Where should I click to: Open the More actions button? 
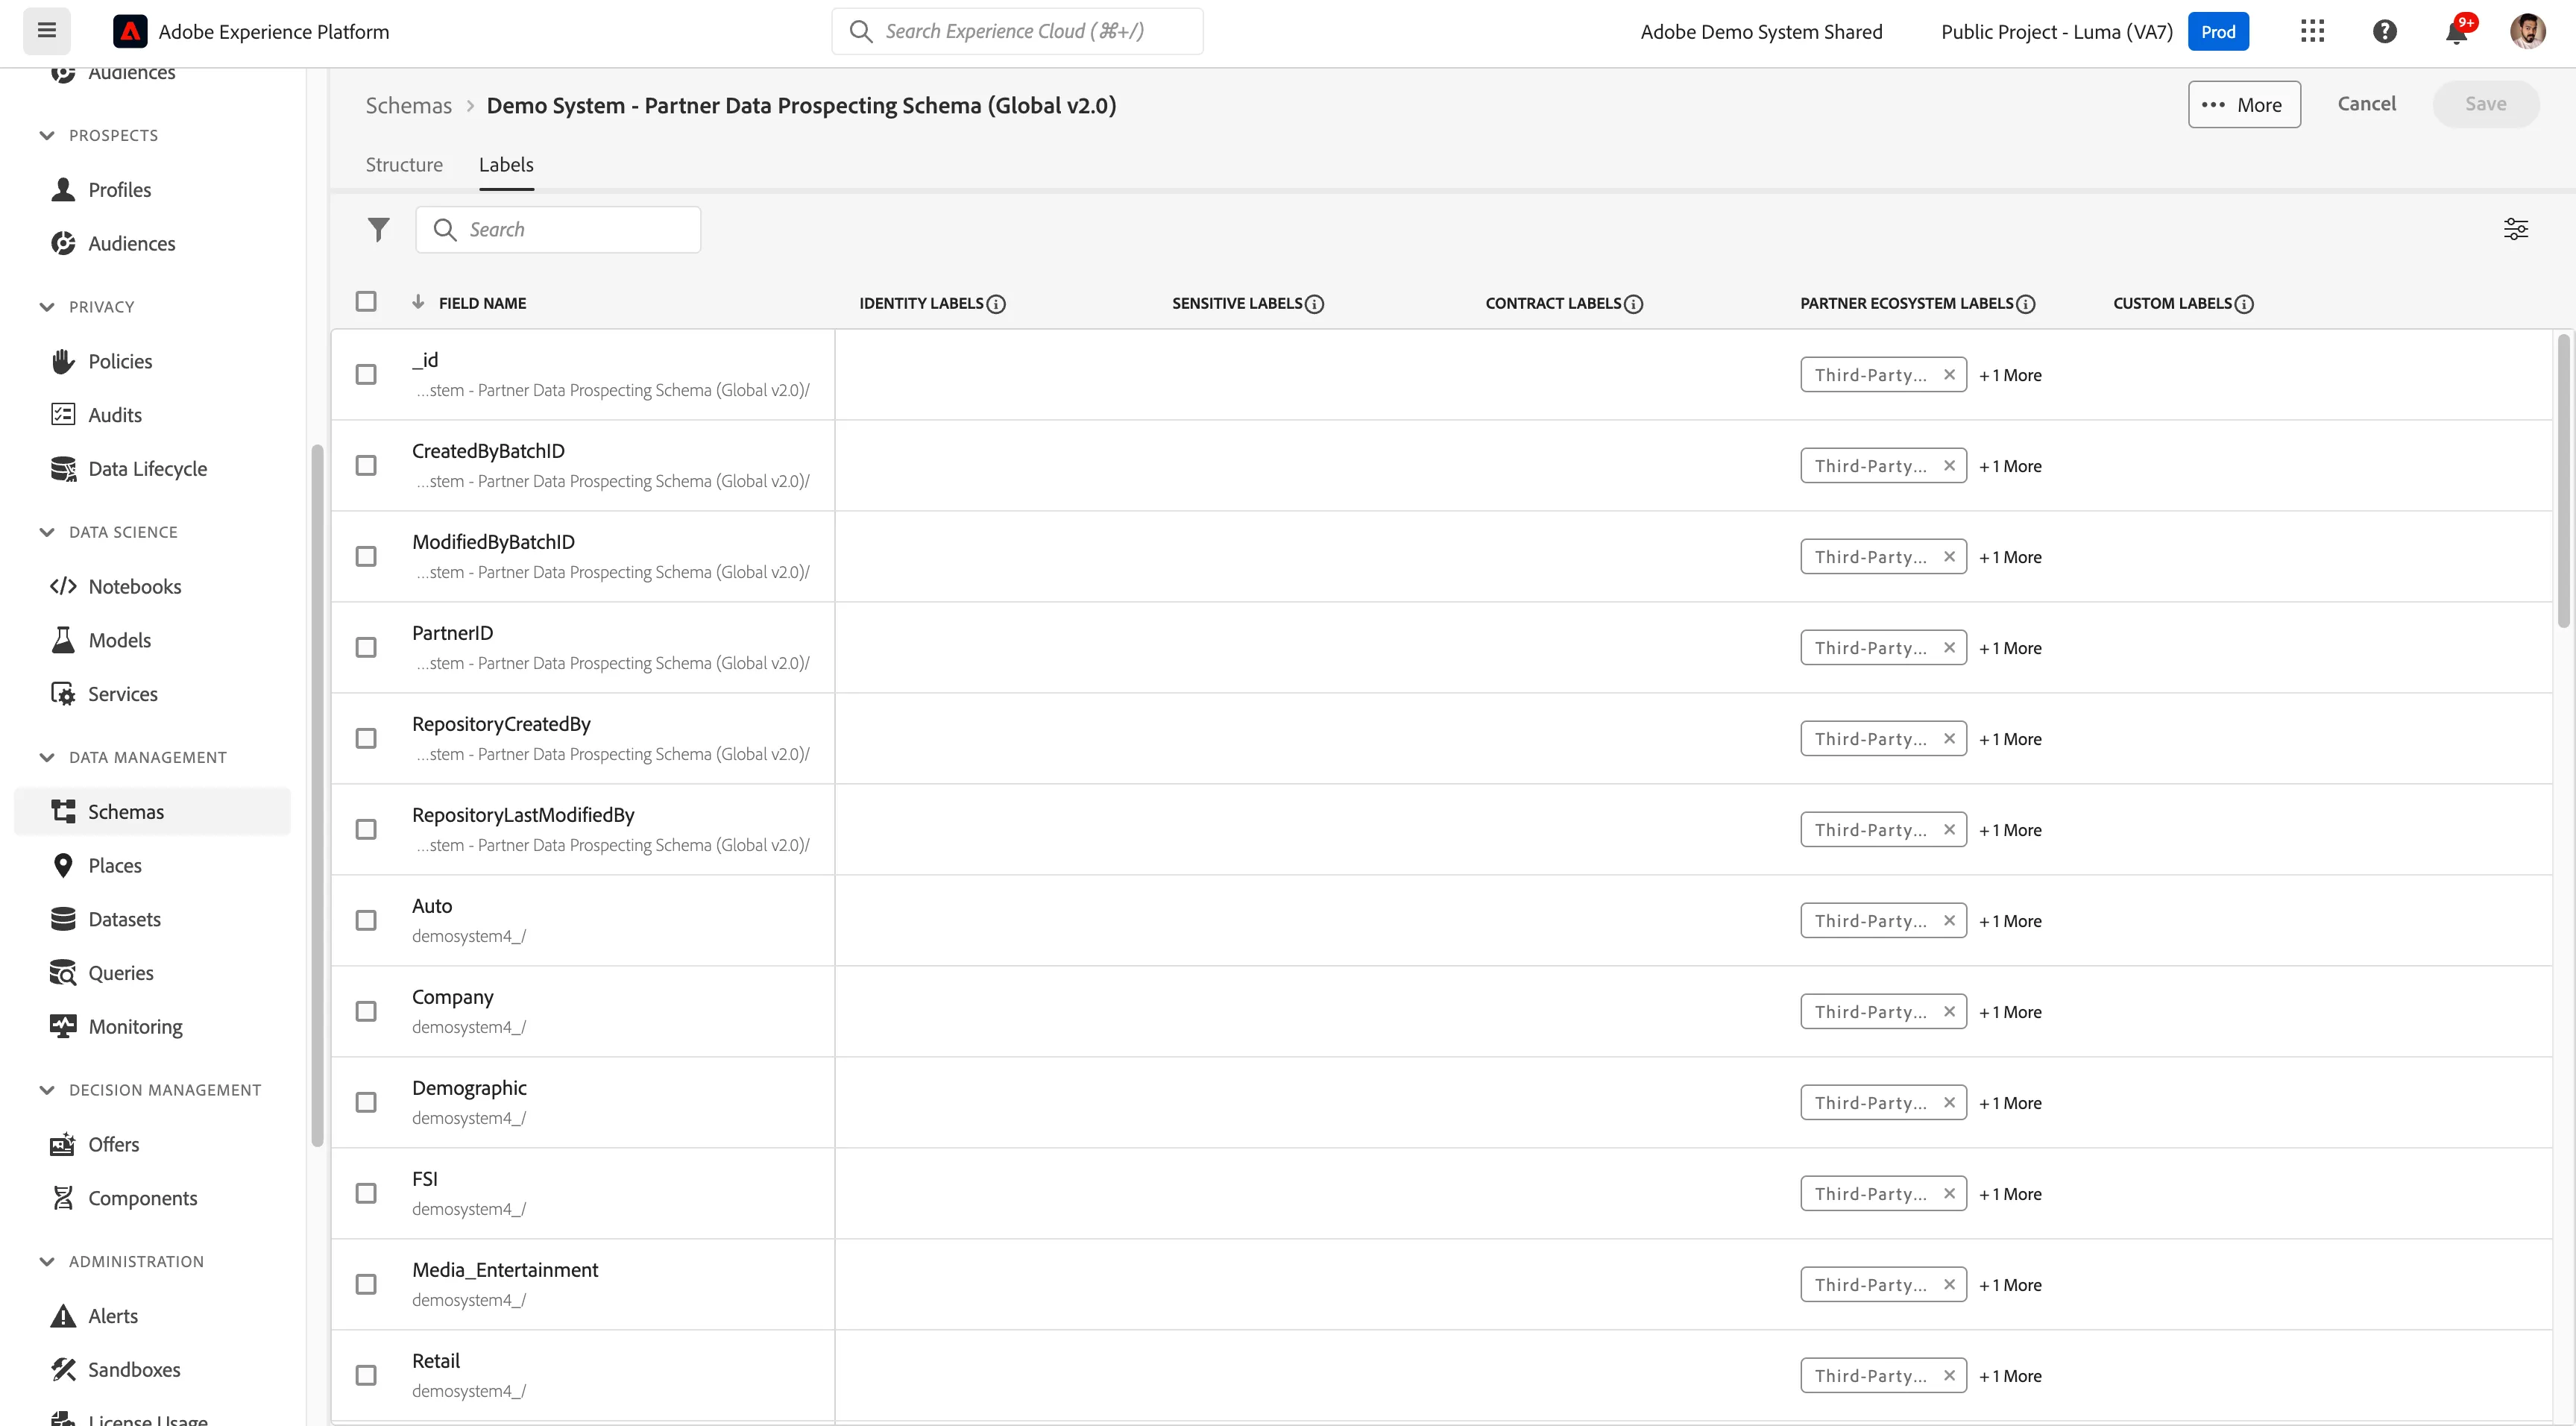tap(2244, 104)
